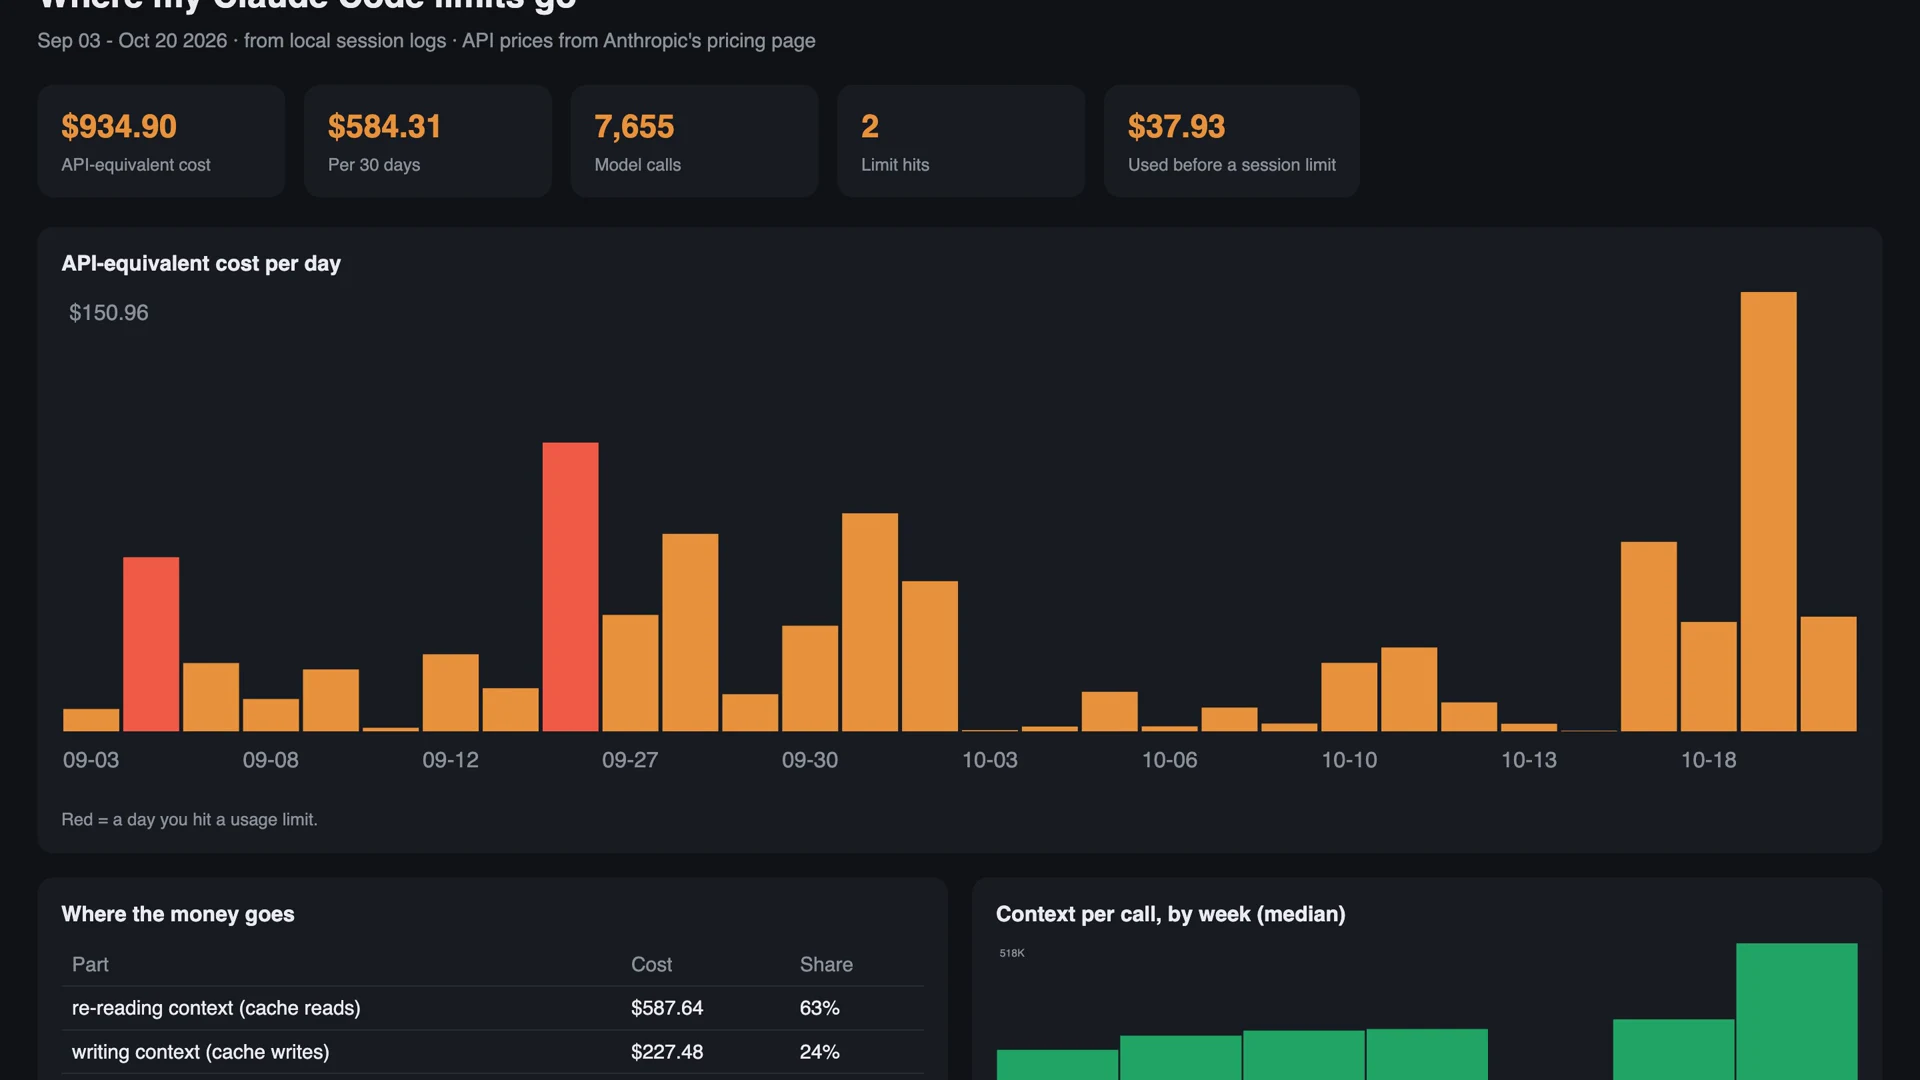Click the orange bar above 09-27 label
The width and height of the screenshot is (1920, 1080).
click(x=630, y=673)
